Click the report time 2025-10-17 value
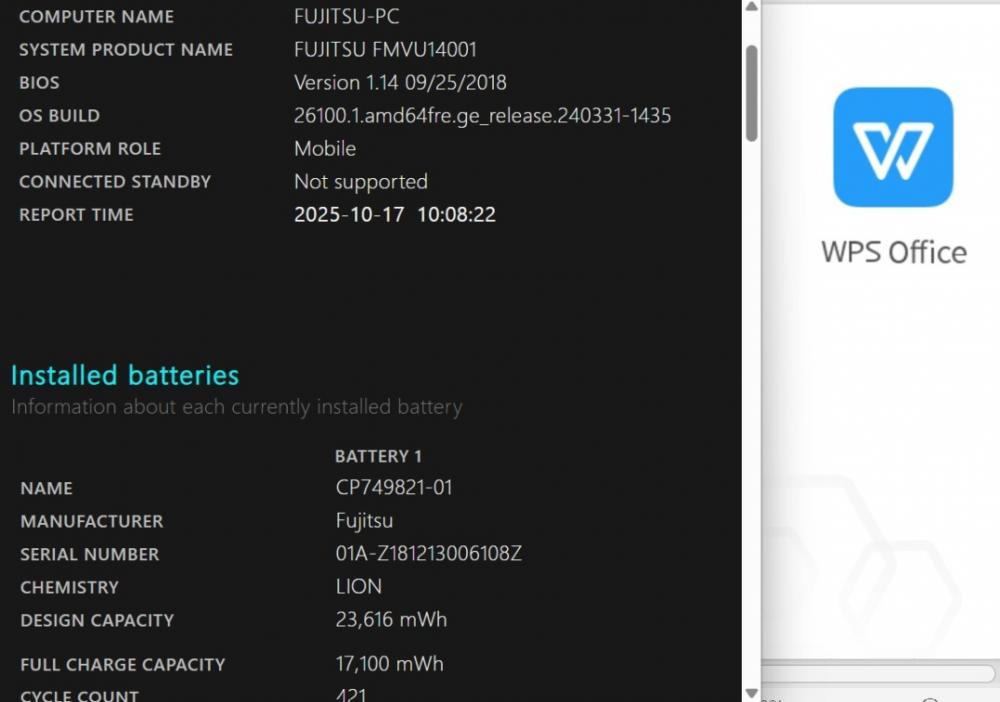The height and width of the screenshot is (702, 1000). tap(349, 215)
